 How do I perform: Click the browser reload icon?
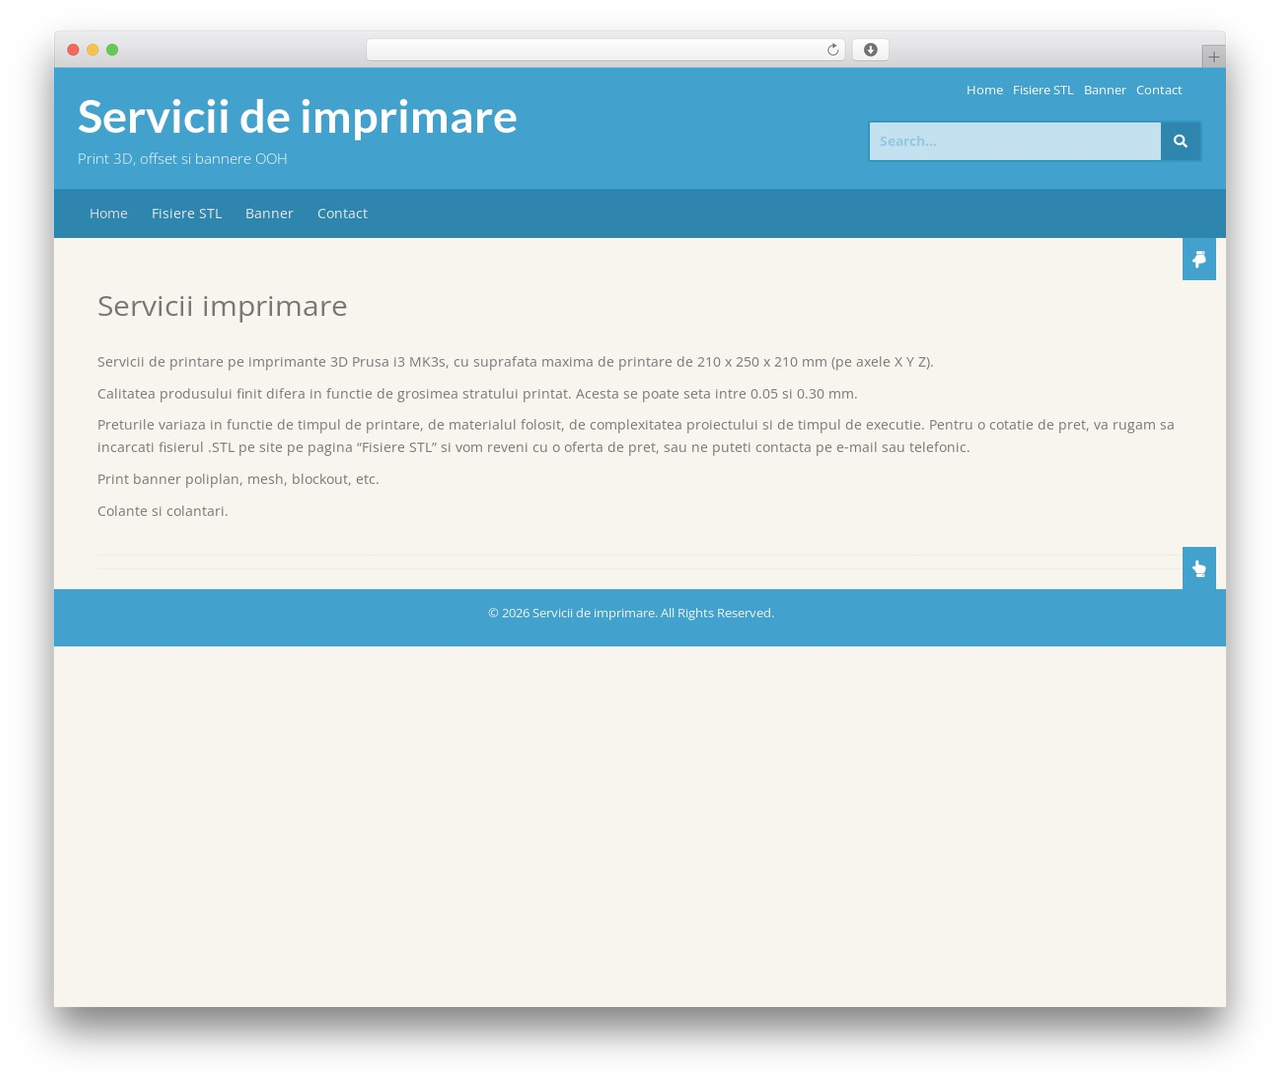point(832,50)
